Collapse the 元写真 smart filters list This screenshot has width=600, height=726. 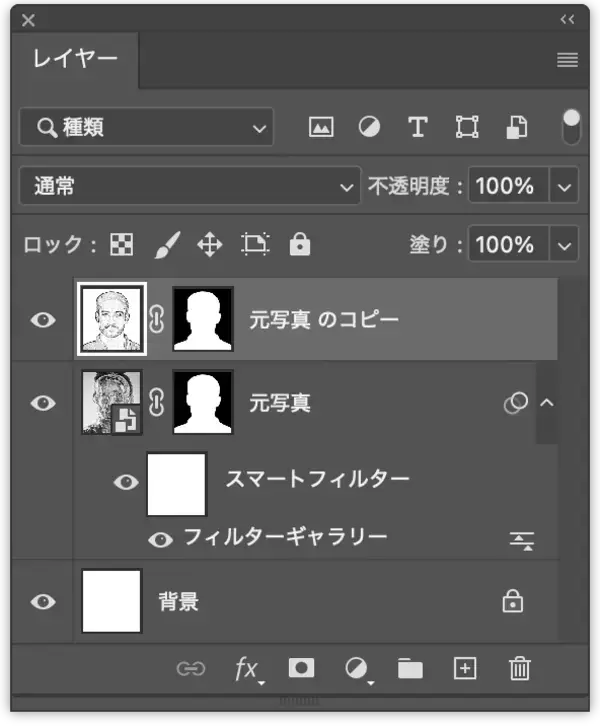[547, 402]
